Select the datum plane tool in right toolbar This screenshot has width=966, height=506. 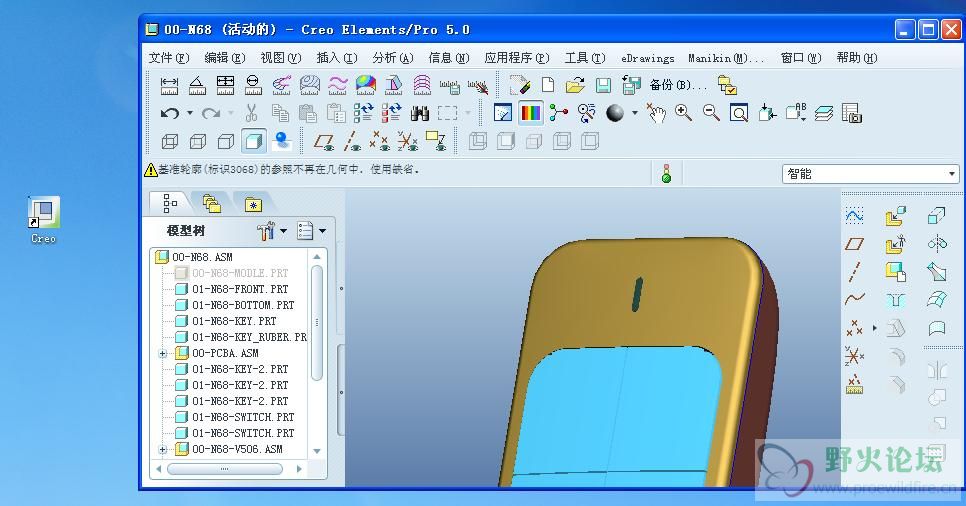(x=854, y=244)
